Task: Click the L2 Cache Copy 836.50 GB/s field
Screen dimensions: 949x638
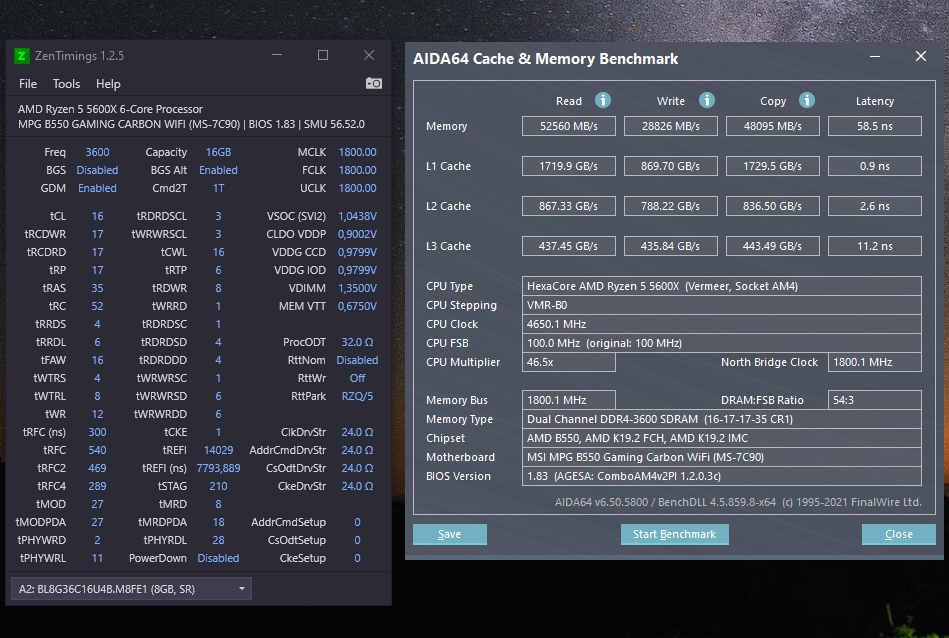Action: [773, 206]
